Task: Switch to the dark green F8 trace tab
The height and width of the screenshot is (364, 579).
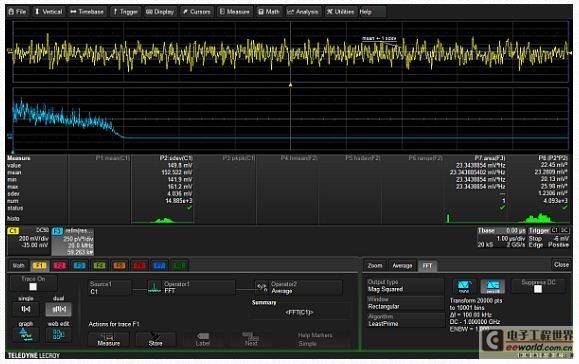Action: 179,265
